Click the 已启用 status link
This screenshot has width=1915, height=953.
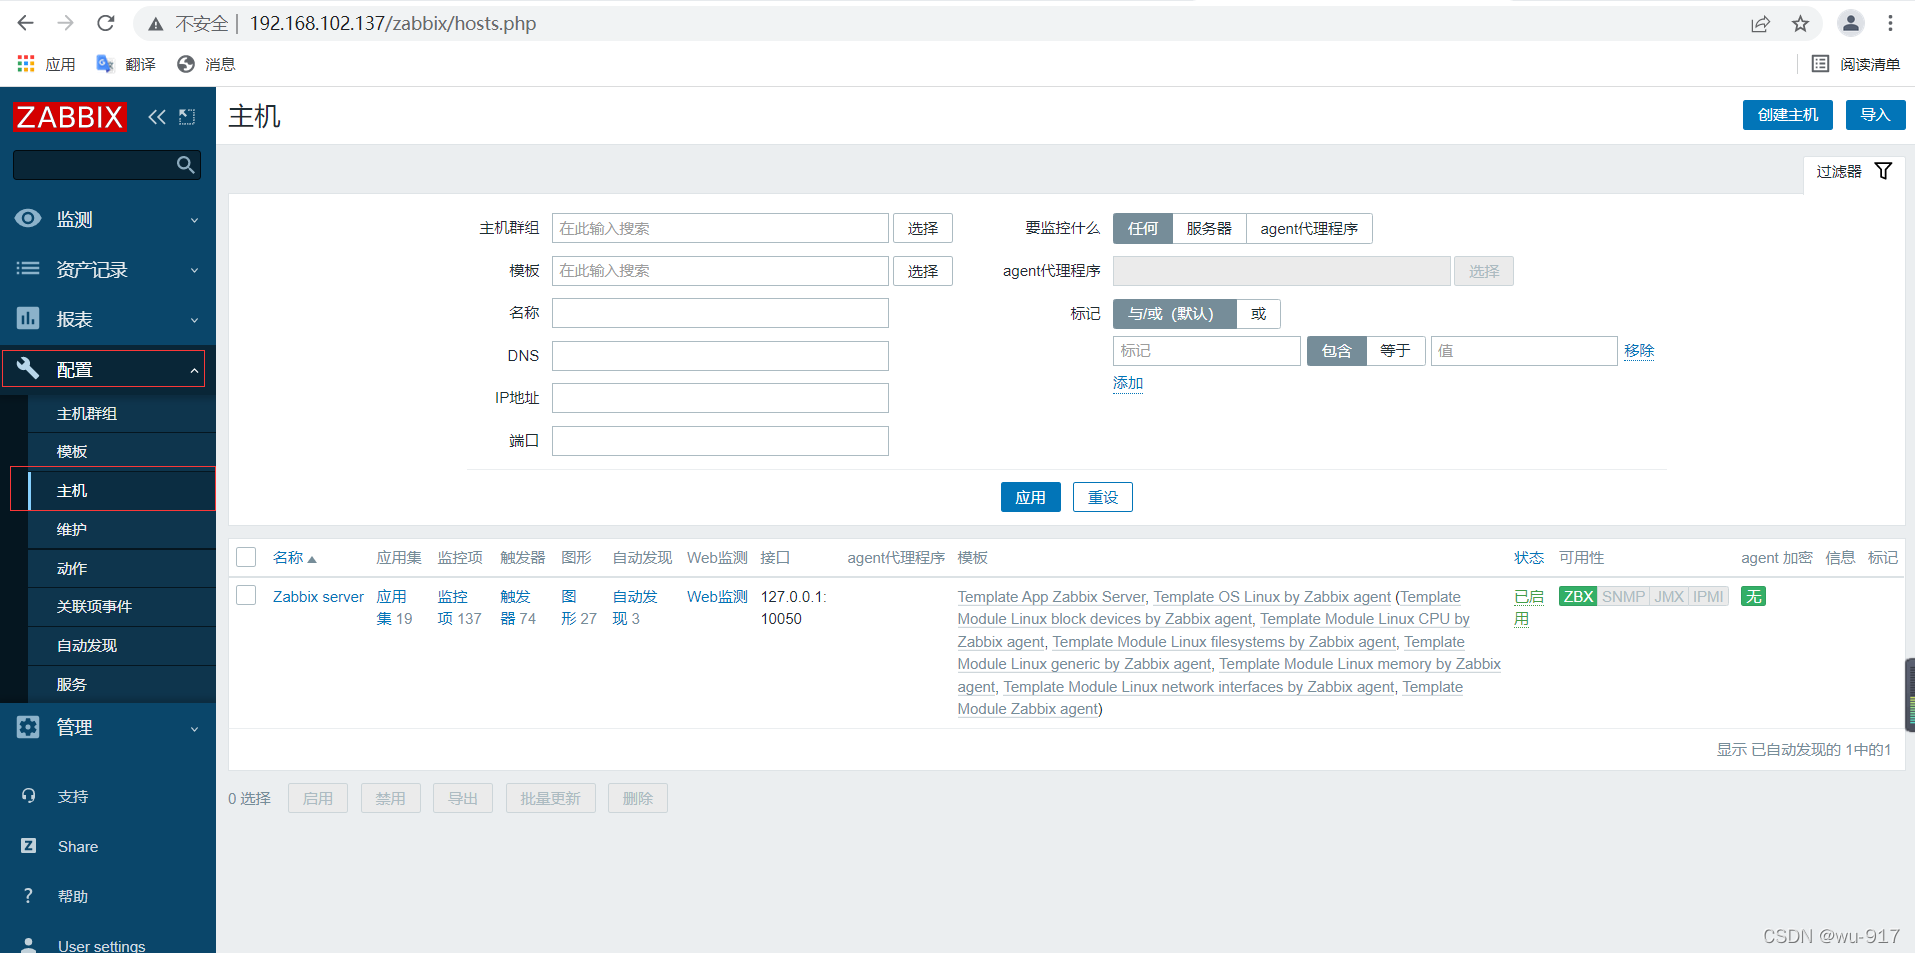1528,607
